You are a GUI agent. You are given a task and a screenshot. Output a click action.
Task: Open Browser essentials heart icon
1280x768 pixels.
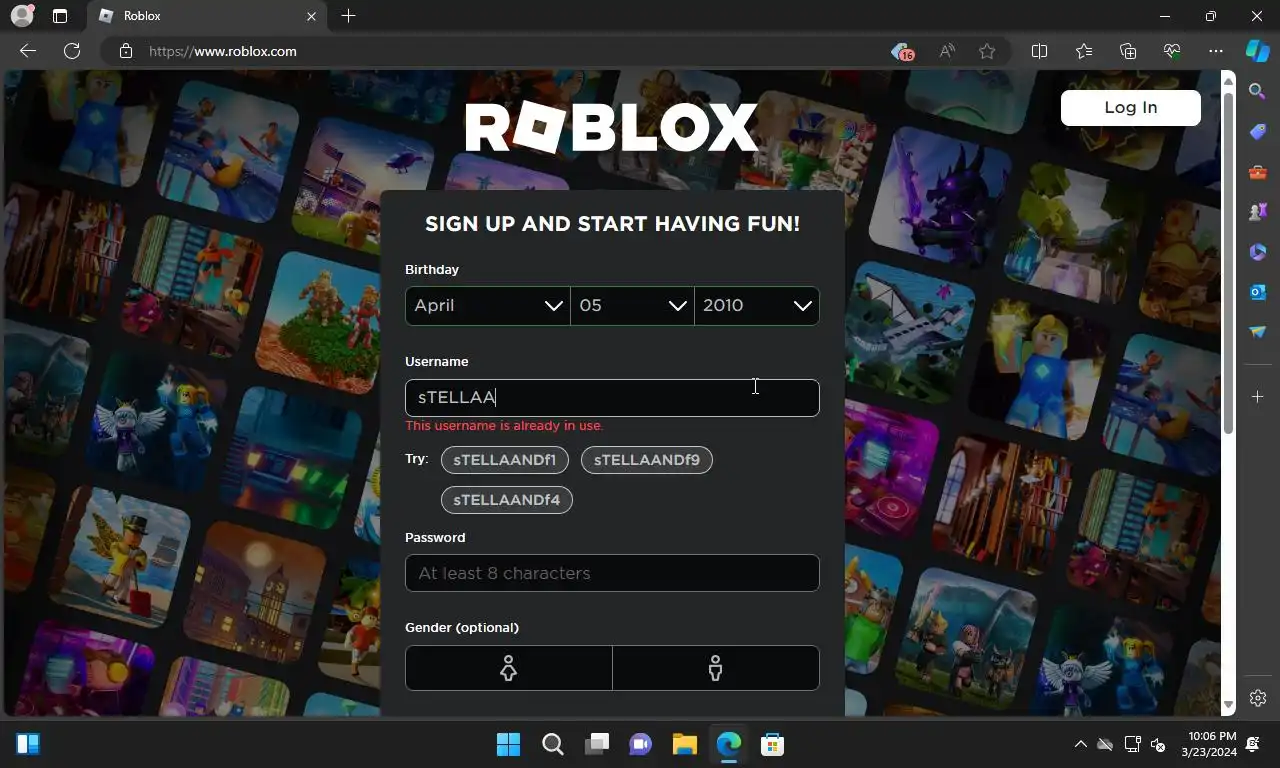[1172, 51]
